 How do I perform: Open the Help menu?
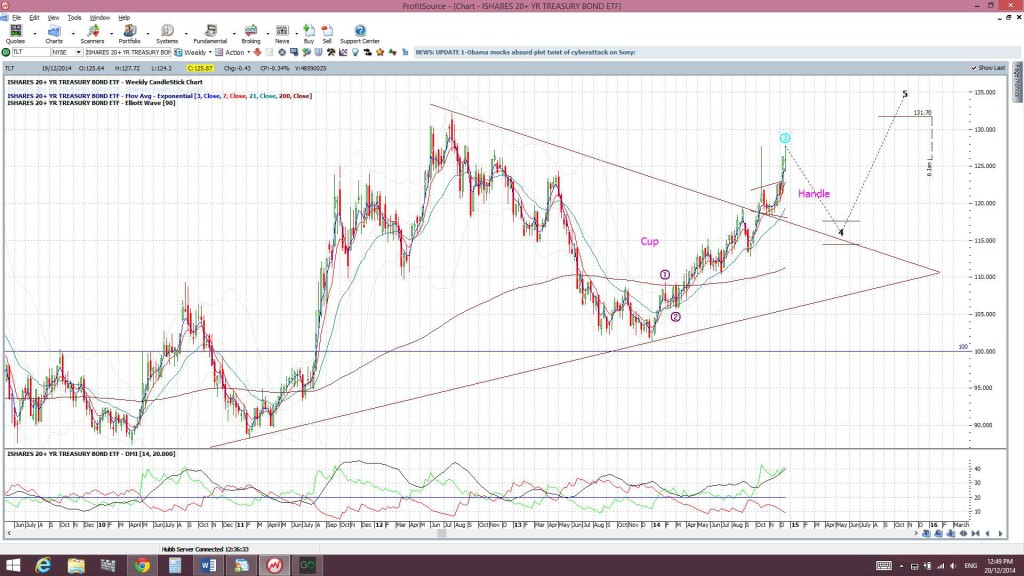click(124, 18)
